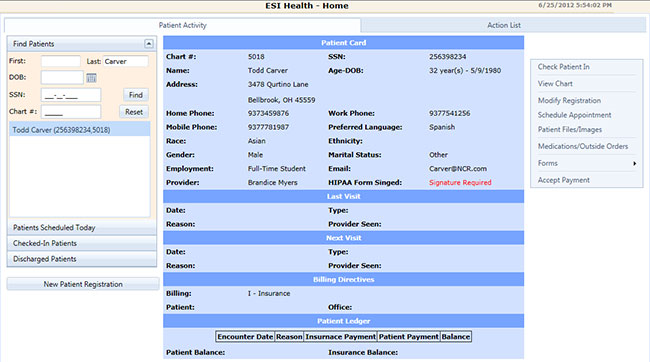Click the email Carver@NCR.com
The width and height of the screenshot is (650, 362).
[x=458, y=169]
